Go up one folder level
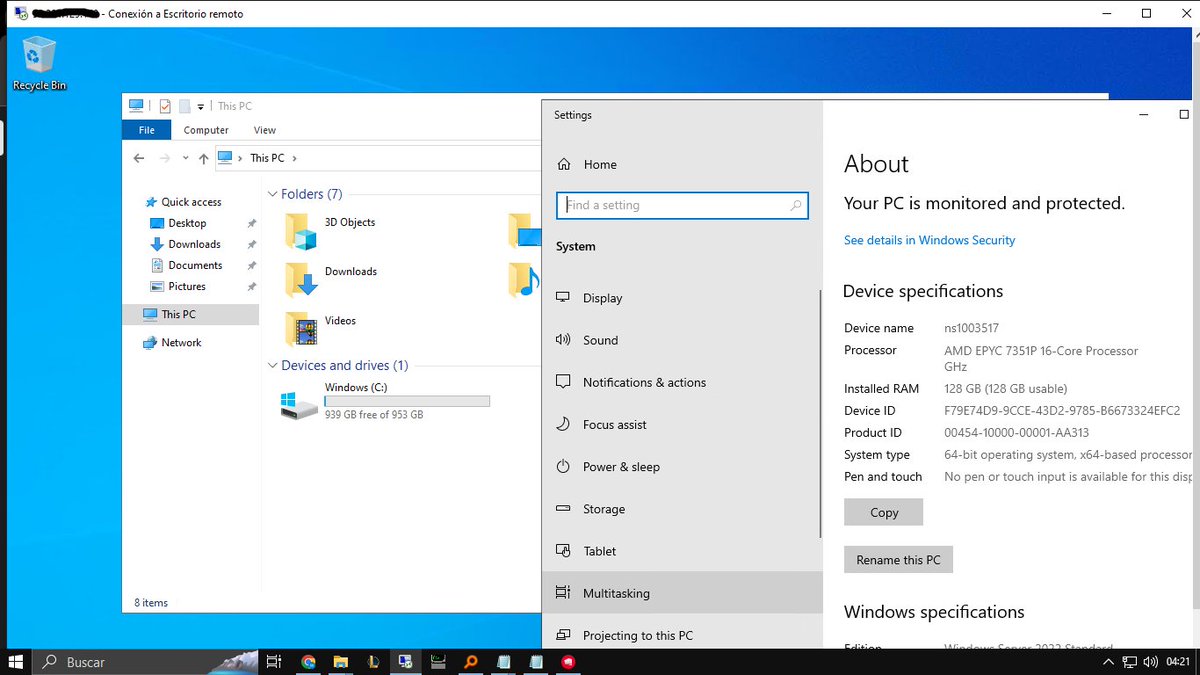 click(204, 158)
